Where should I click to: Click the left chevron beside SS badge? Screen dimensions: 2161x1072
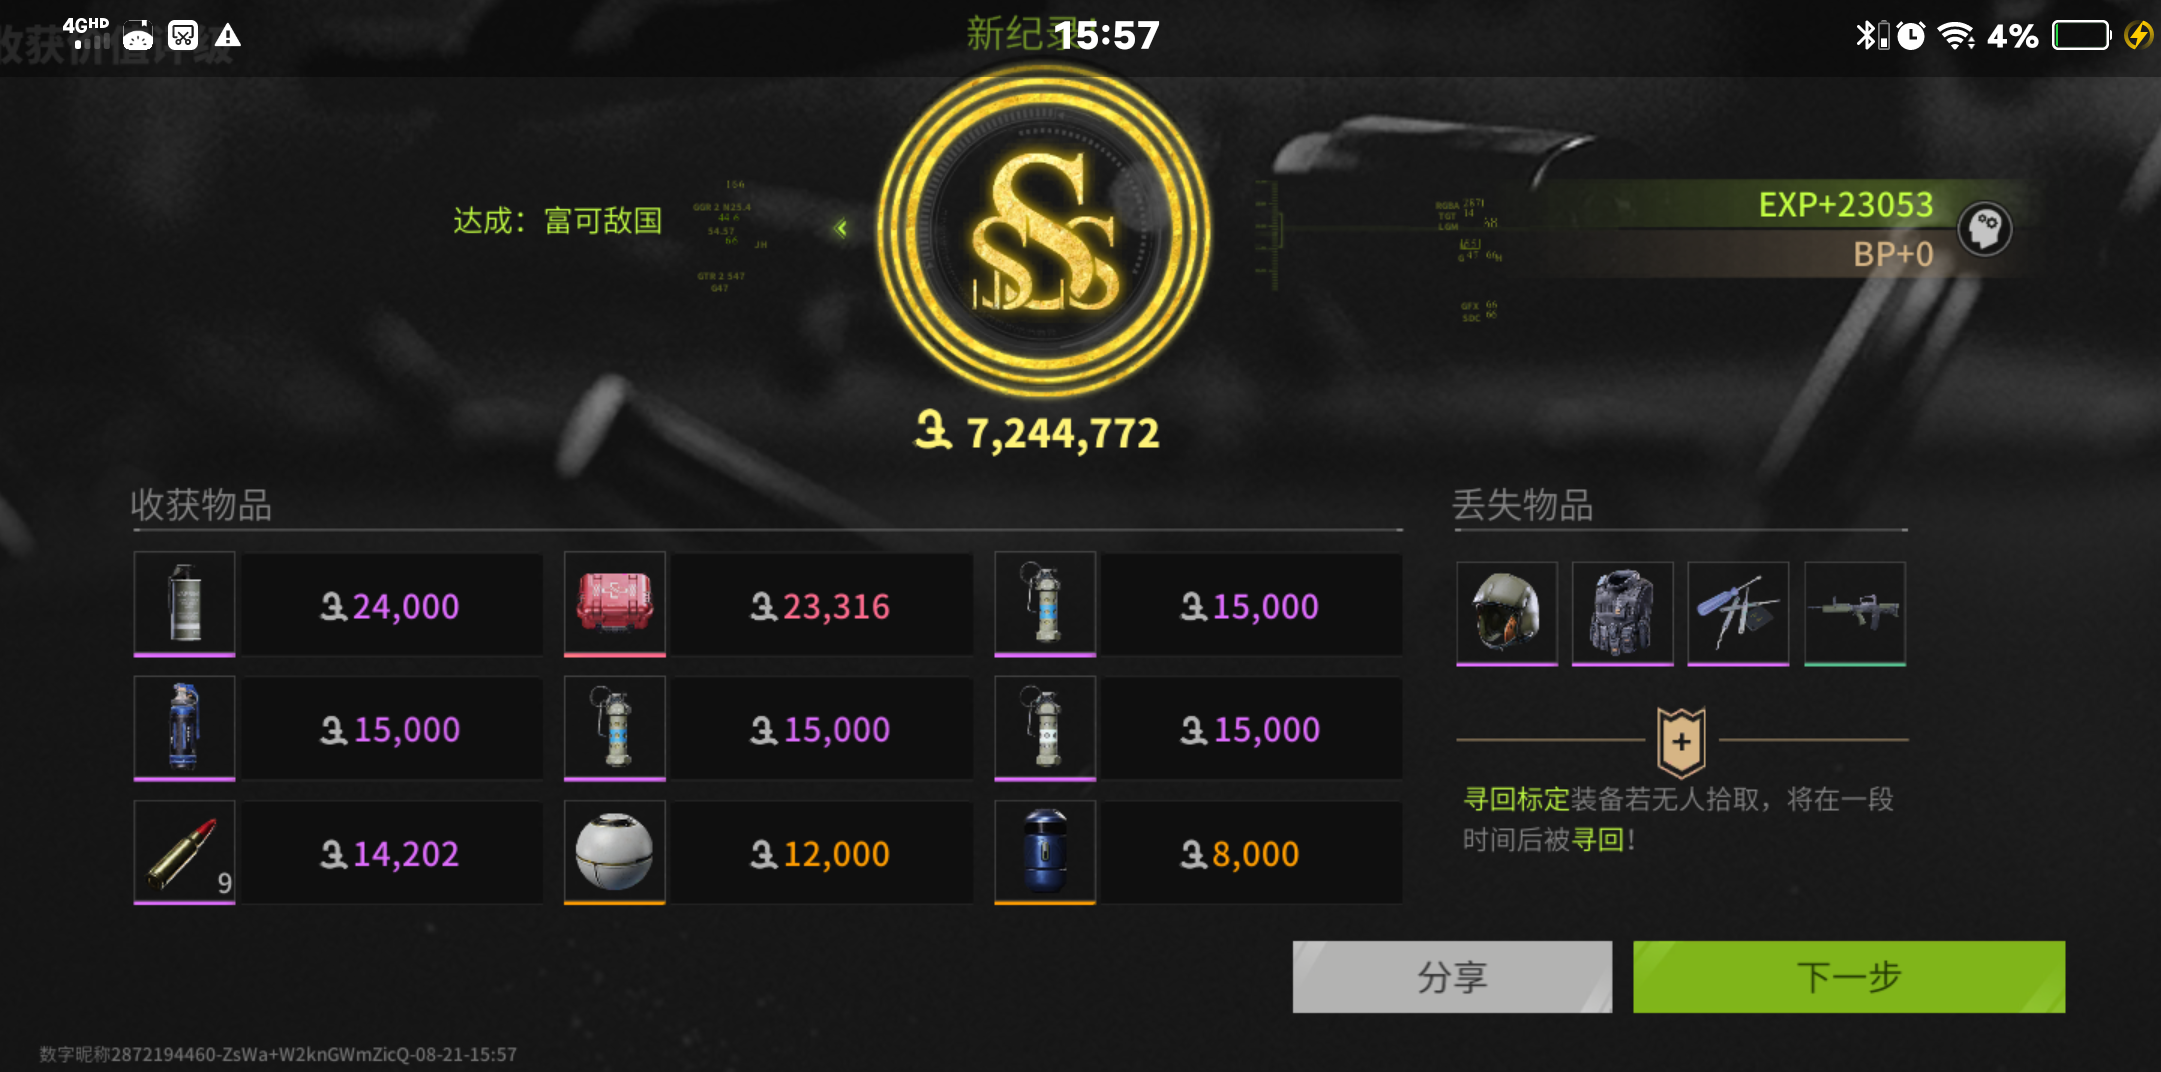841,228
